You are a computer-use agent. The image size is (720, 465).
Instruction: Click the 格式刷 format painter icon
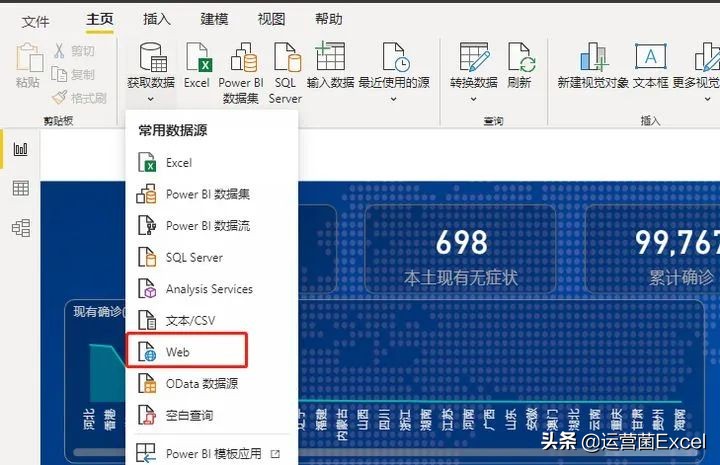coord(59,97)
